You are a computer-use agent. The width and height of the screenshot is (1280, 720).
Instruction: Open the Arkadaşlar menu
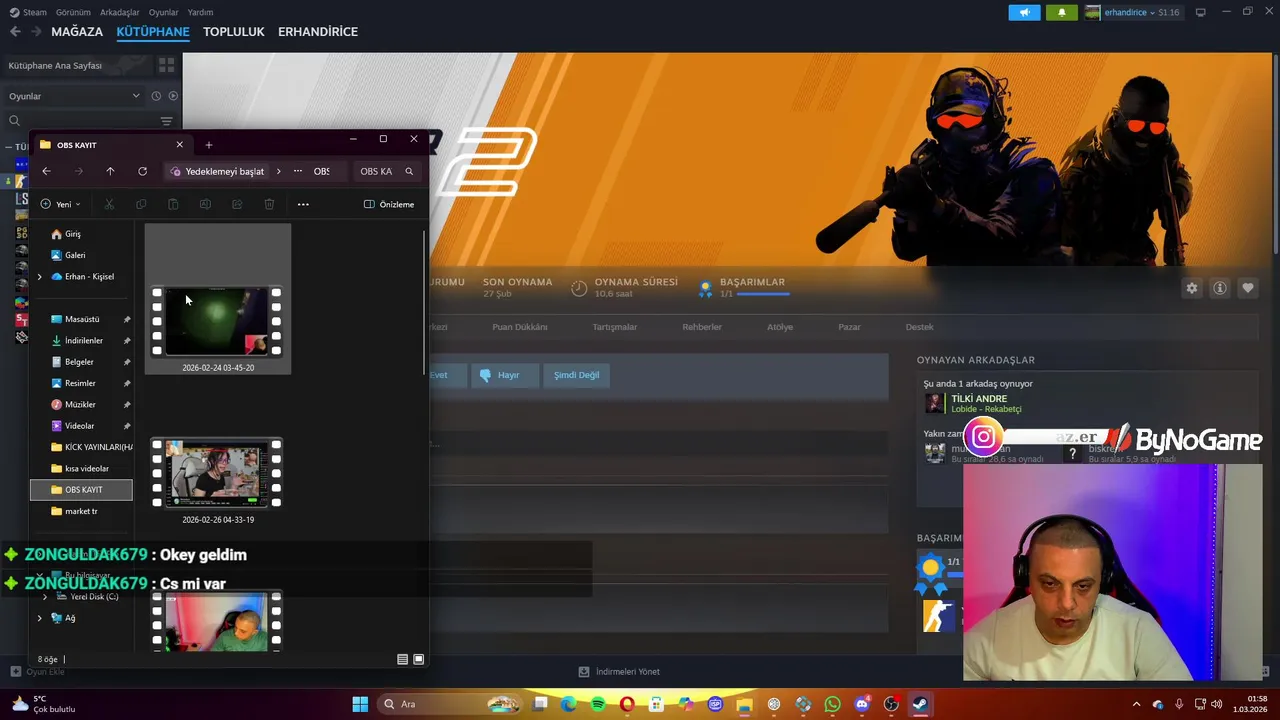click(120, 12)
